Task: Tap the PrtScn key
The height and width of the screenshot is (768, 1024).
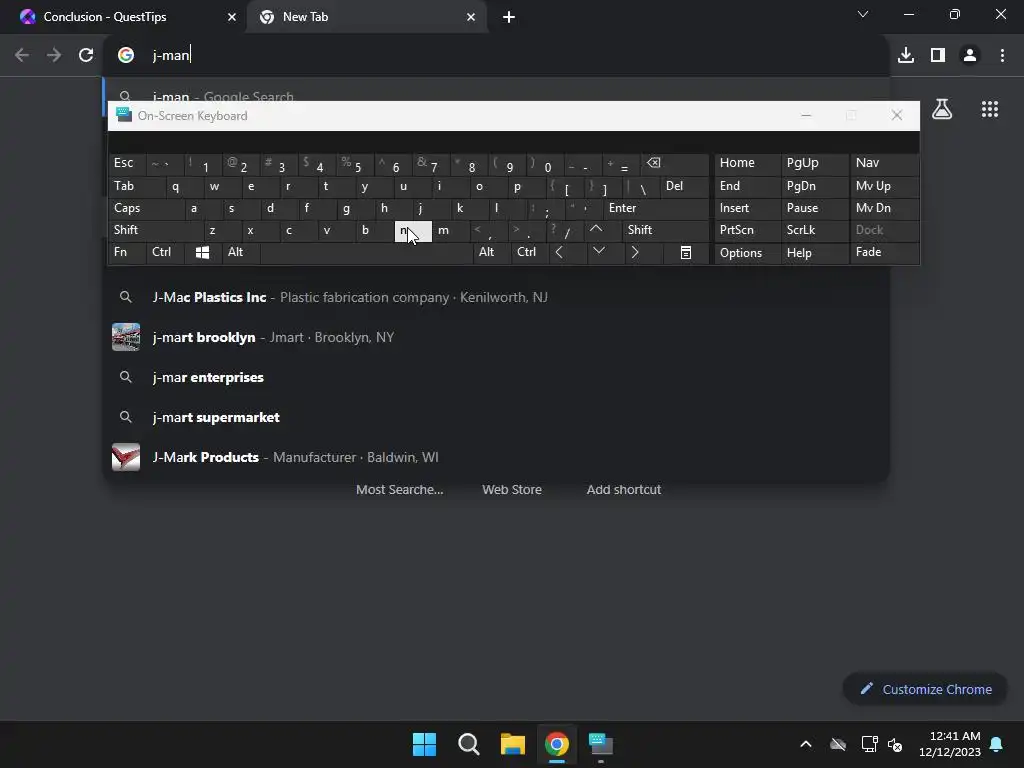Action: pyautogui.click(x=748, y=230)
